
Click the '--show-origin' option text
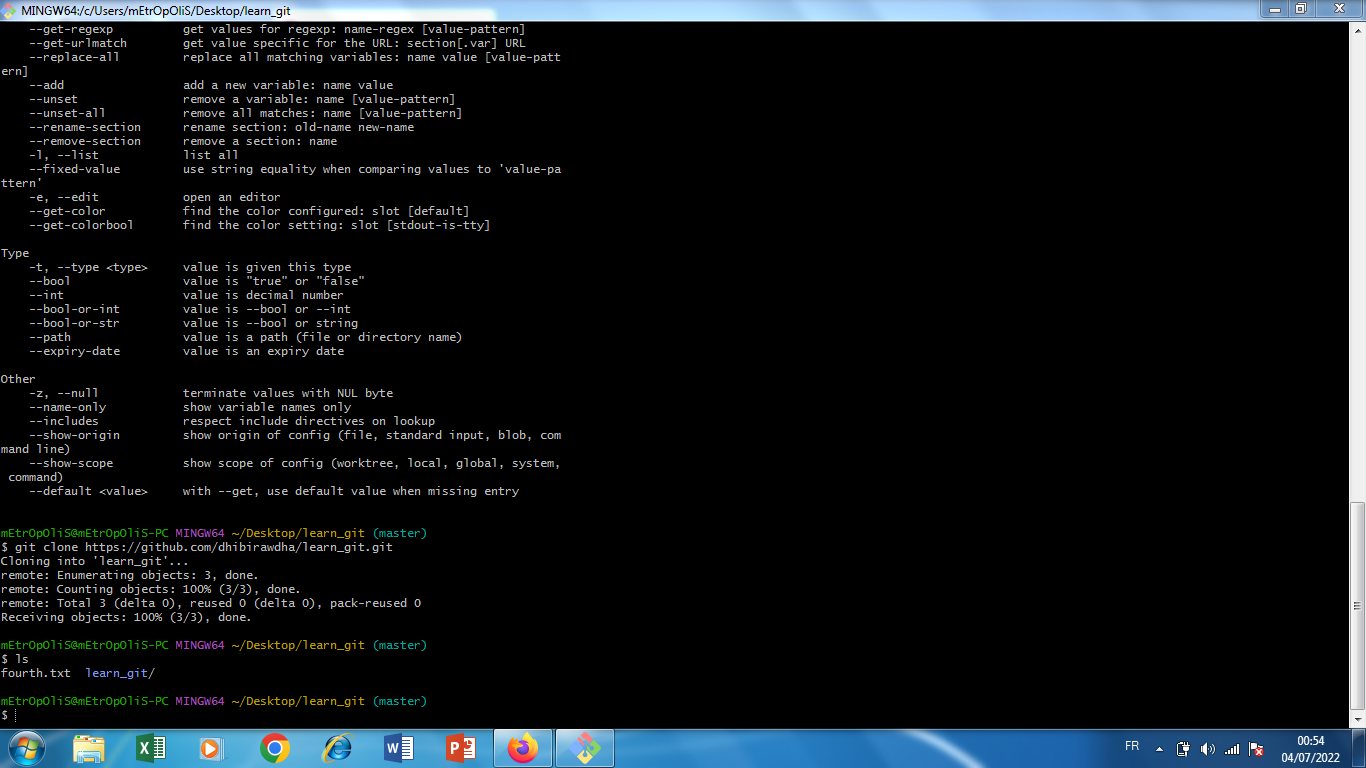point(75,435)
